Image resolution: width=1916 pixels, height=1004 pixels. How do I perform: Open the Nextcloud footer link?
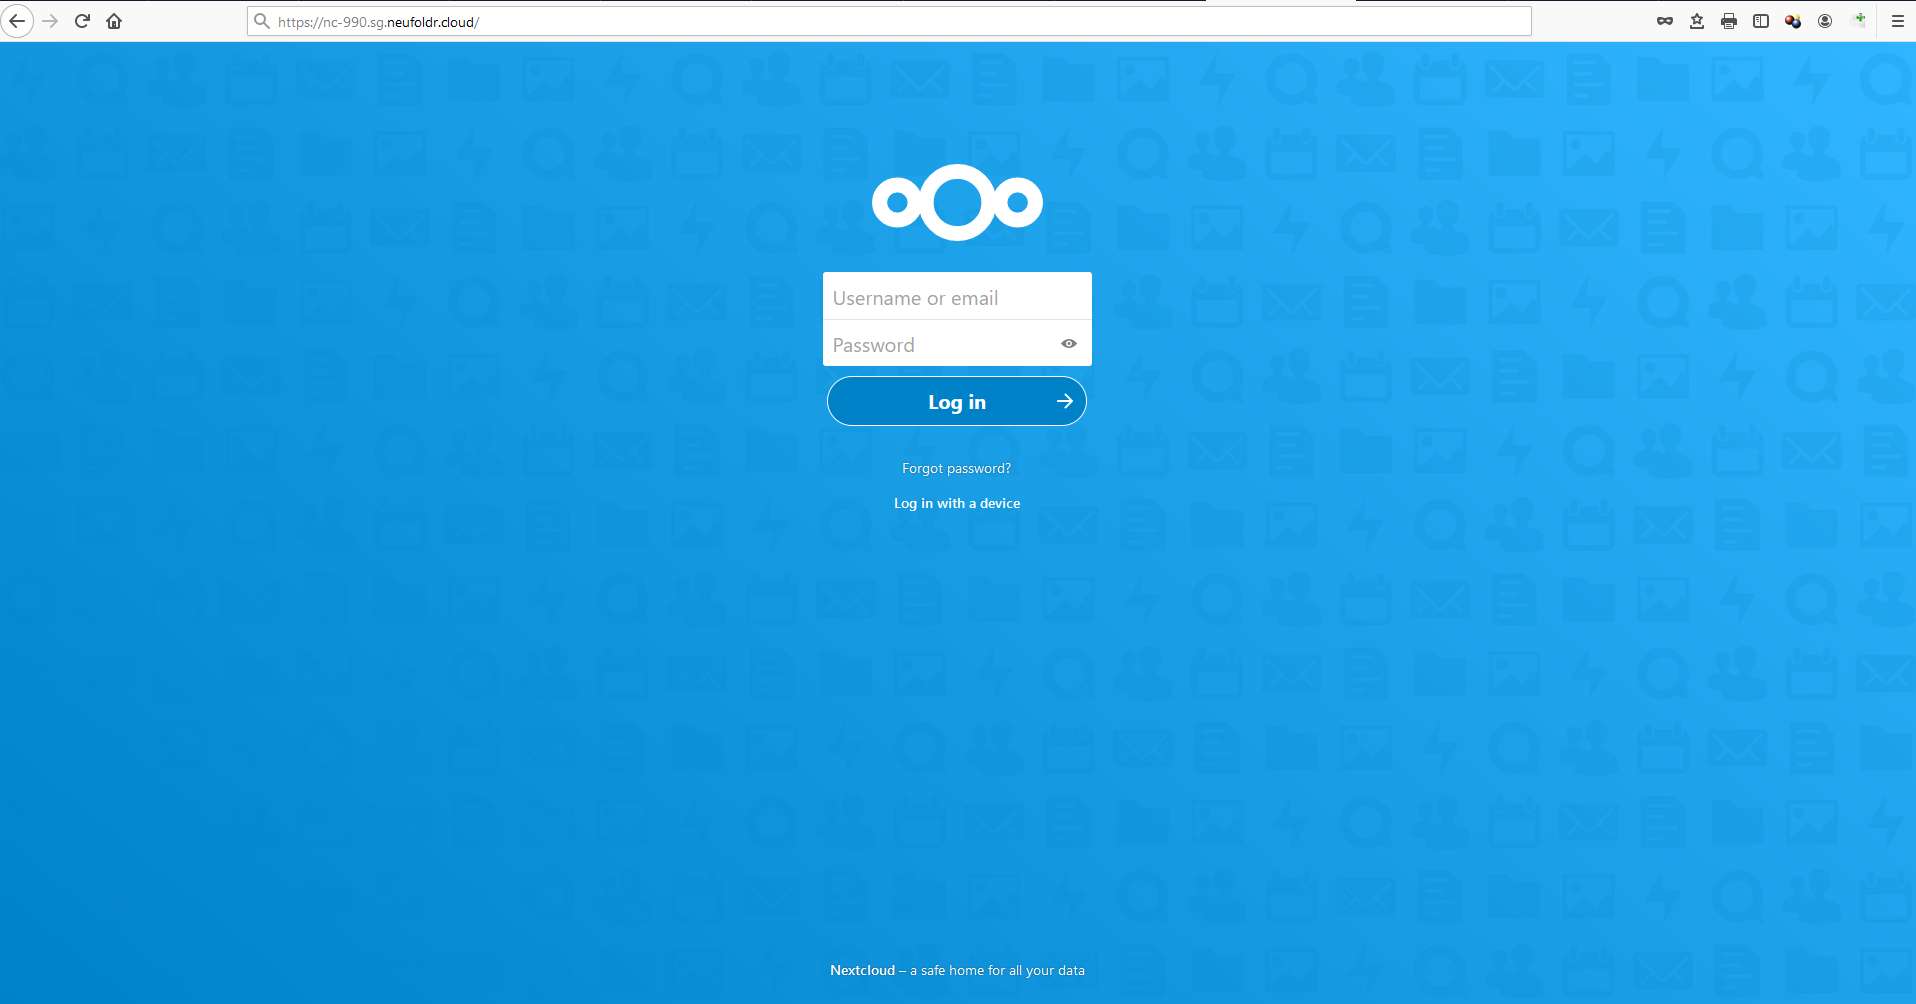tap(862, 970)
